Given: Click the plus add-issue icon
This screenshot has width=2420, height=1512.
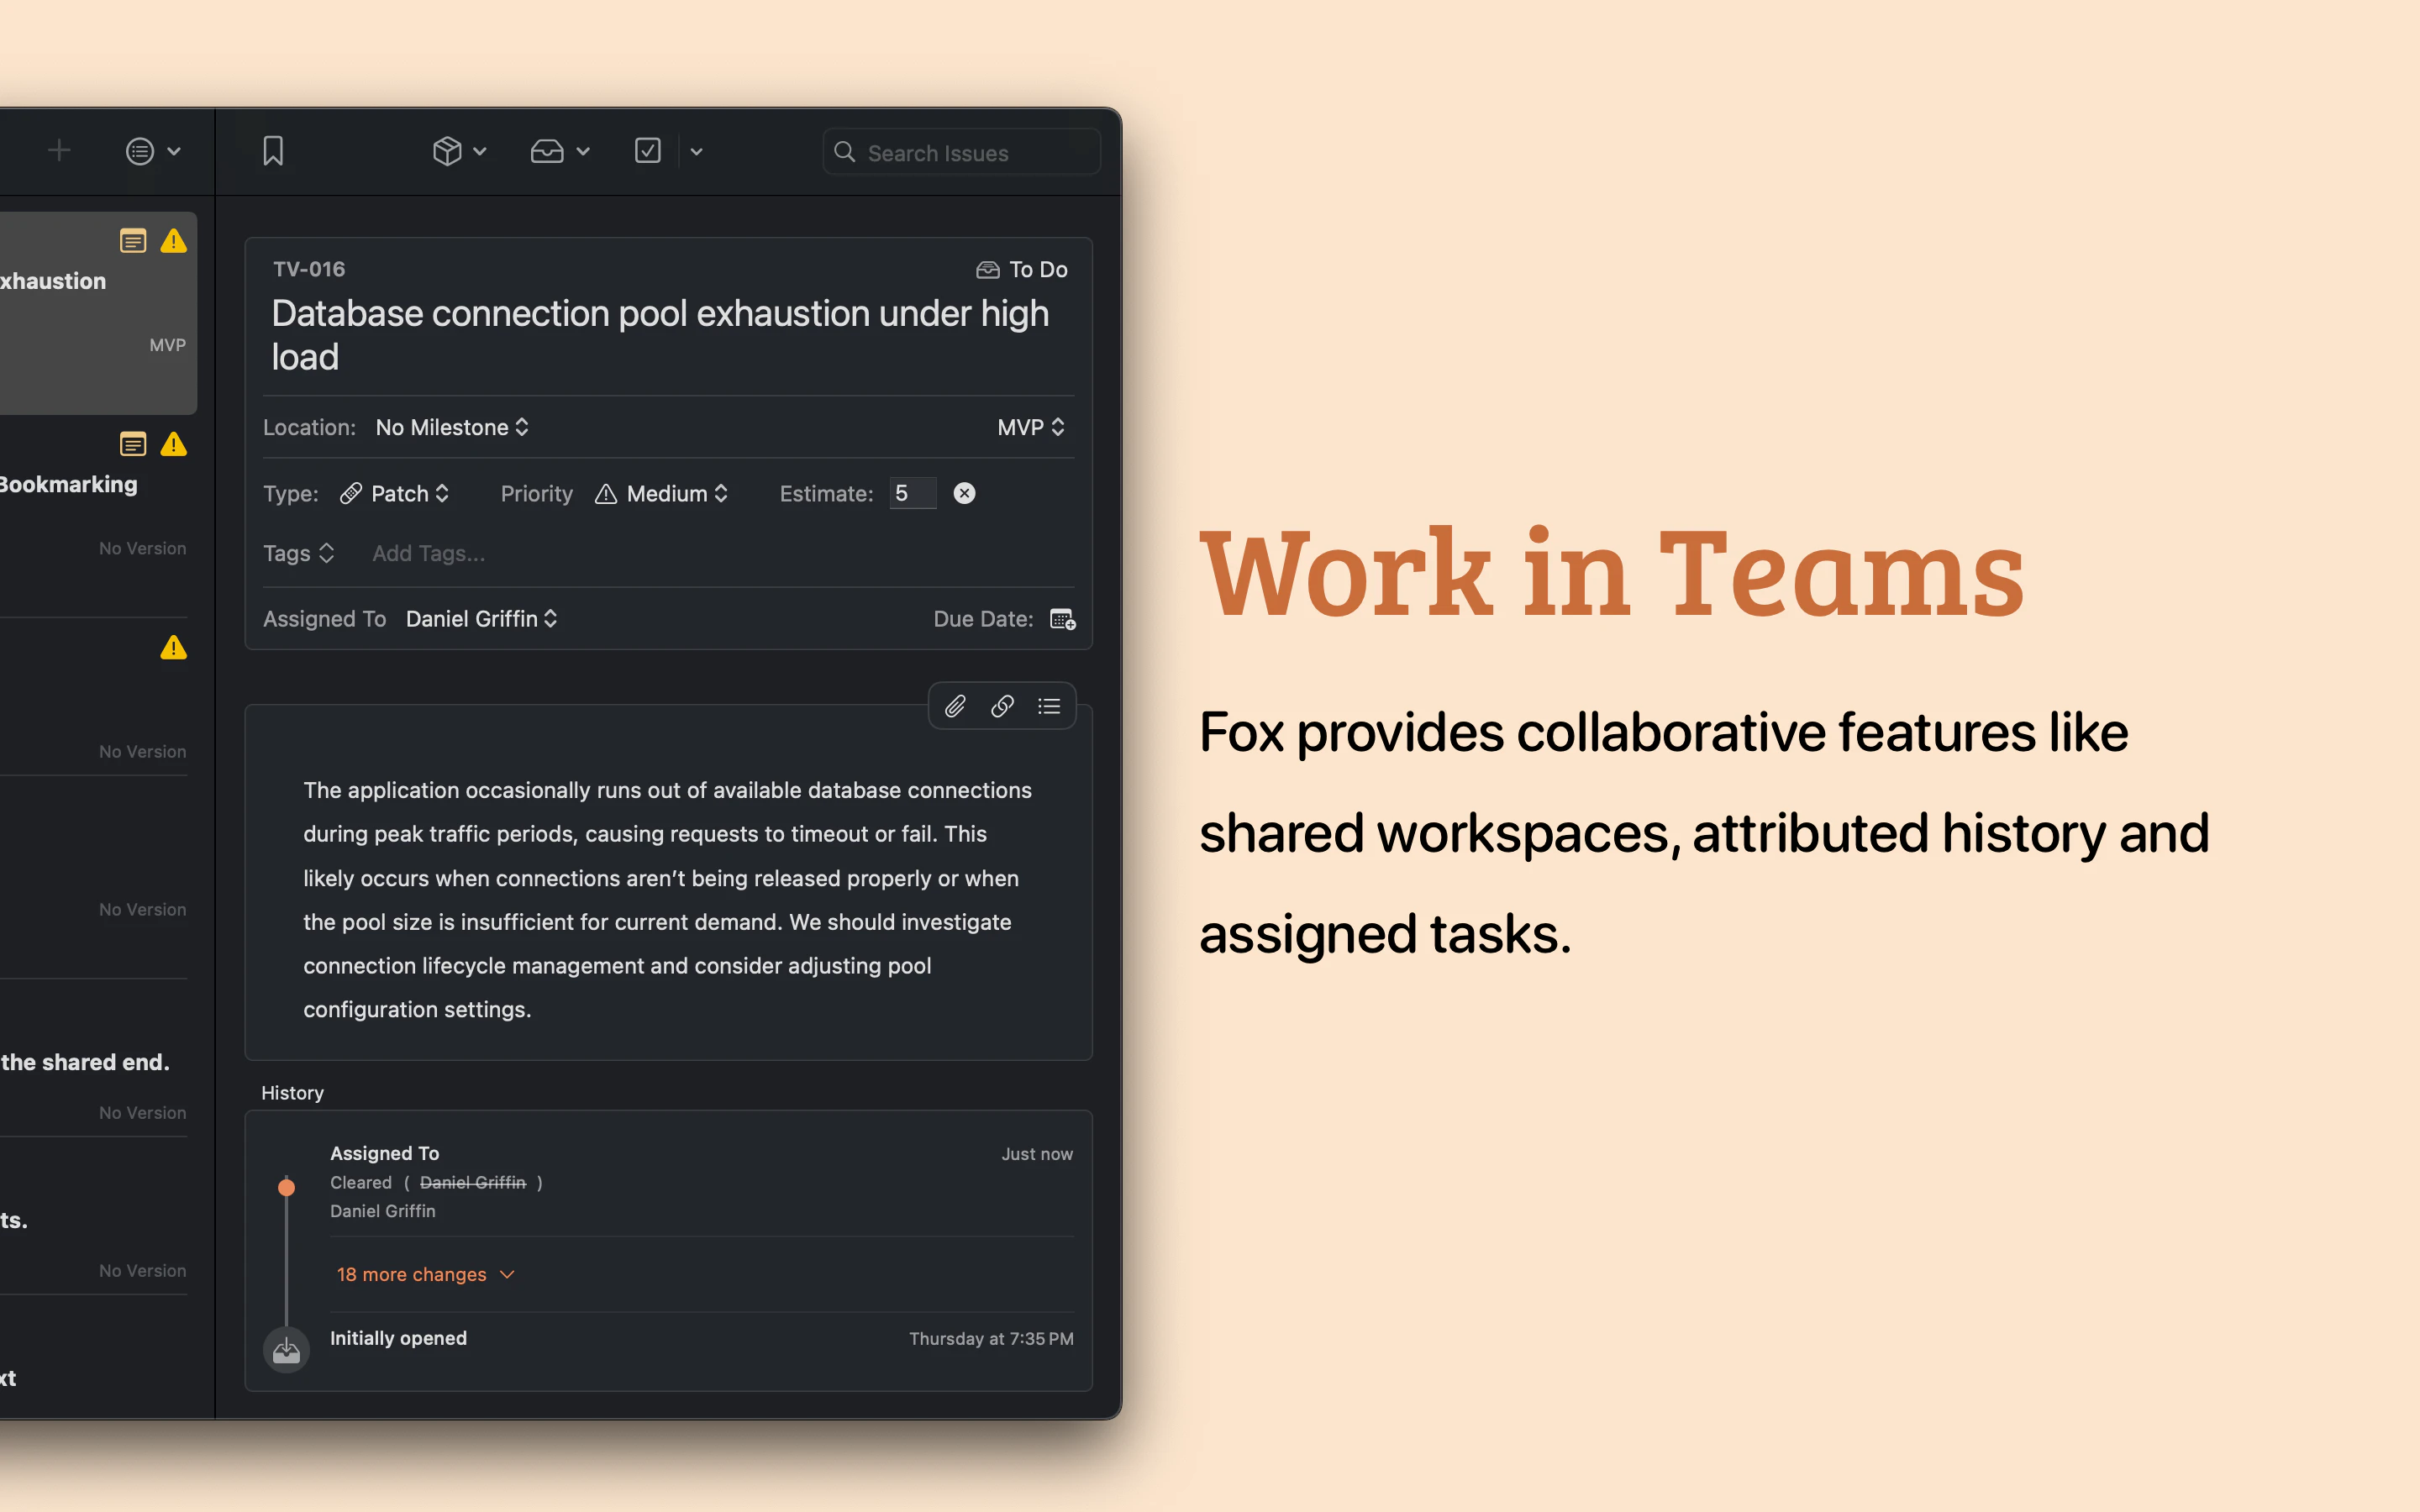Looking at the screenshot, I should click(59, 151).
